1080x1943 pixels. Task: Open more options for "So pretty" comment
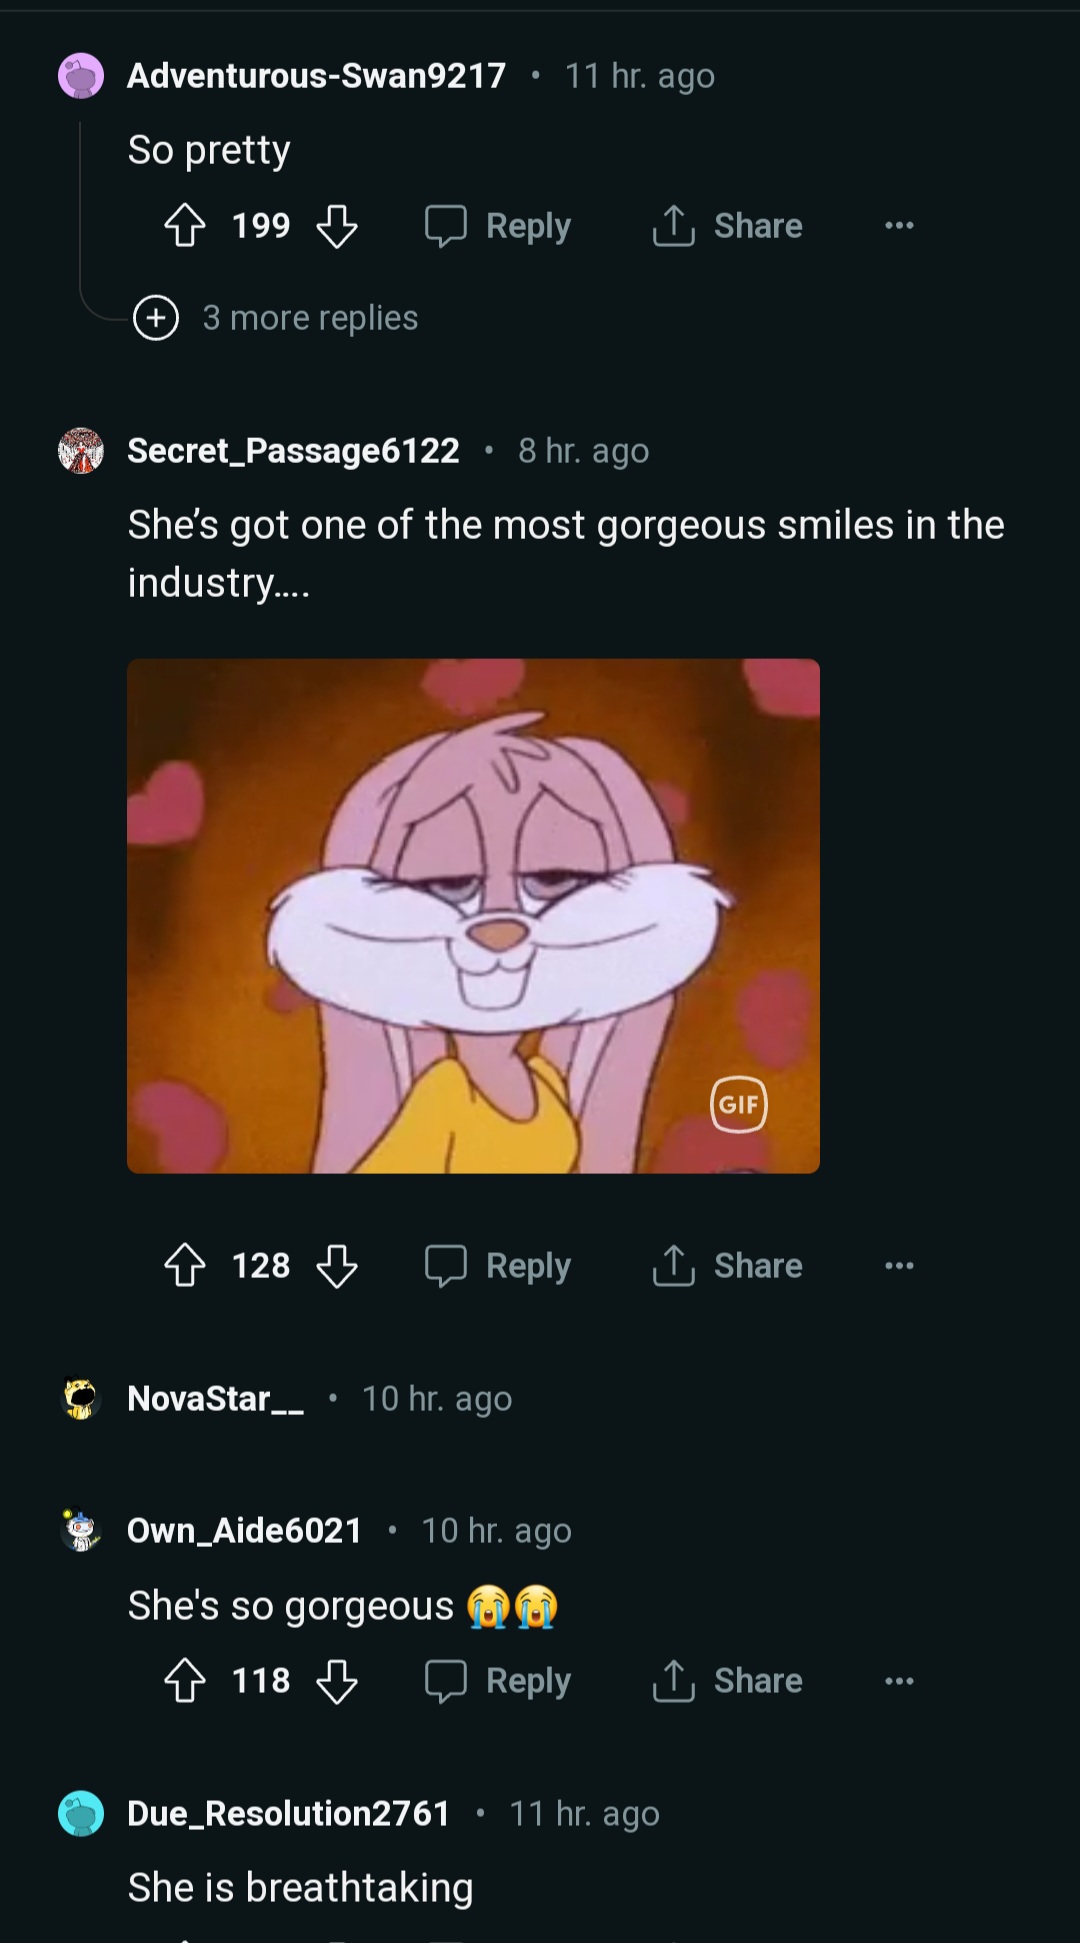click(899, 226)
